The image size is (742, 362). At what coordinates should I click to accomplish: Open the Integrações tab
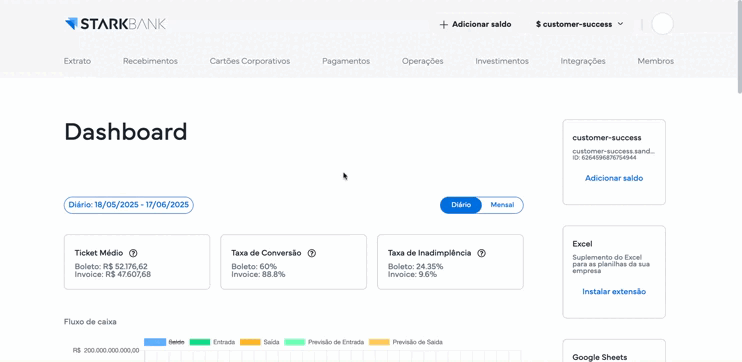point(583,61)
